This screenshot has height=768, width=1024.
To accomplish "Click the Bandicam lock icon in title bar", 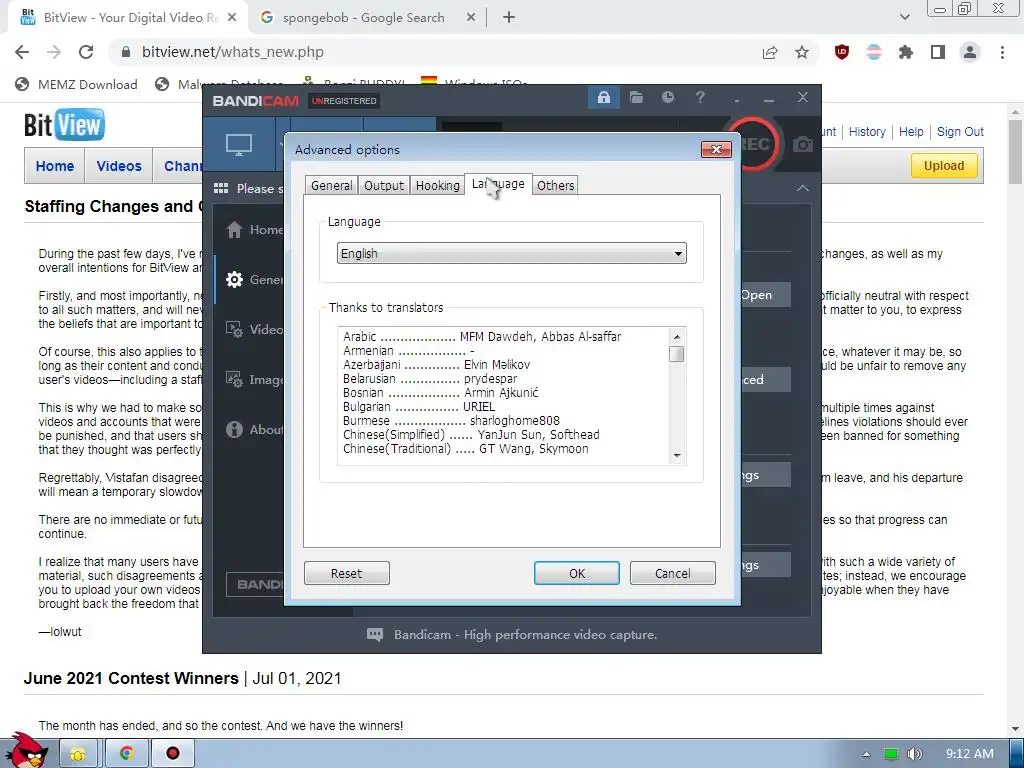I will point(603,98).
